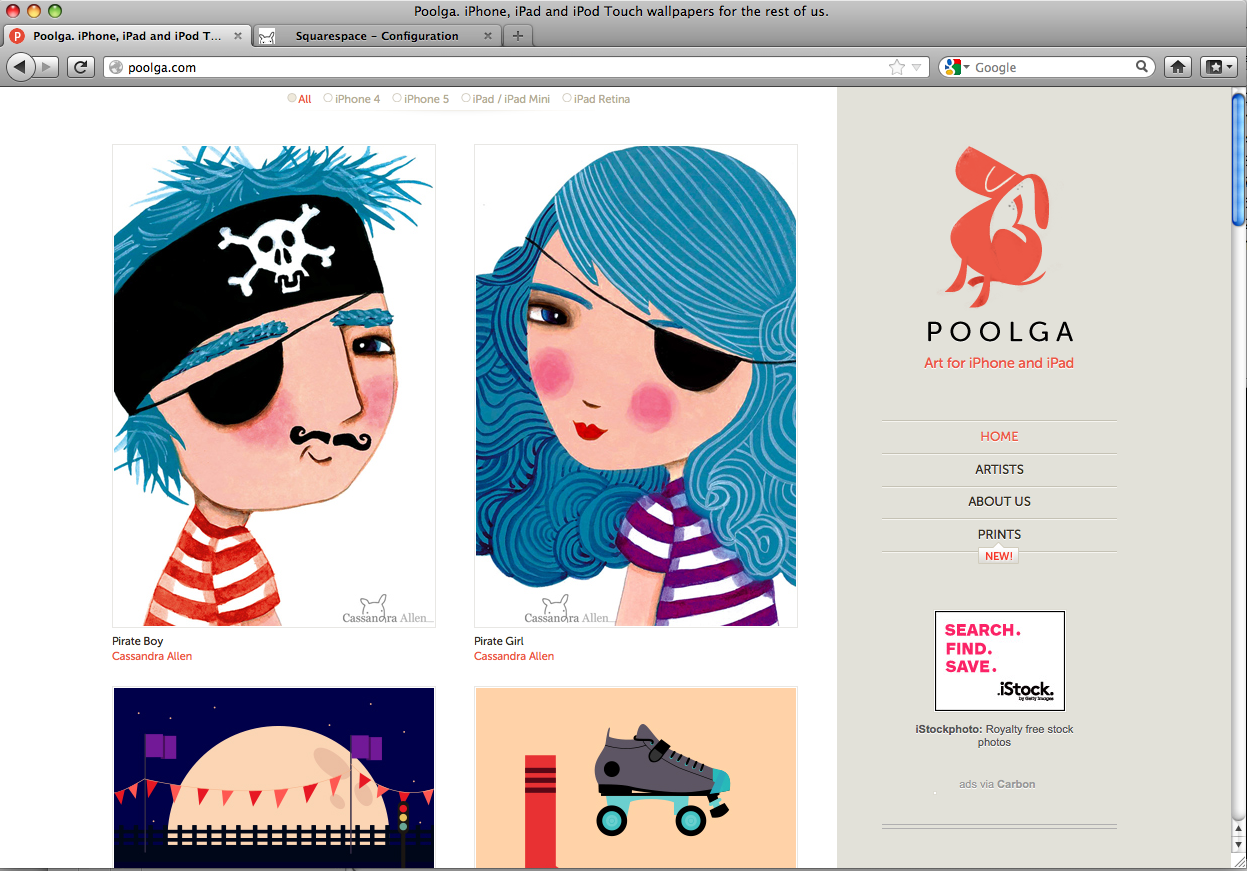The image size is (1247, 871).
Task: Go to HOME in the sidebar menu
Action: click(999, 436)
